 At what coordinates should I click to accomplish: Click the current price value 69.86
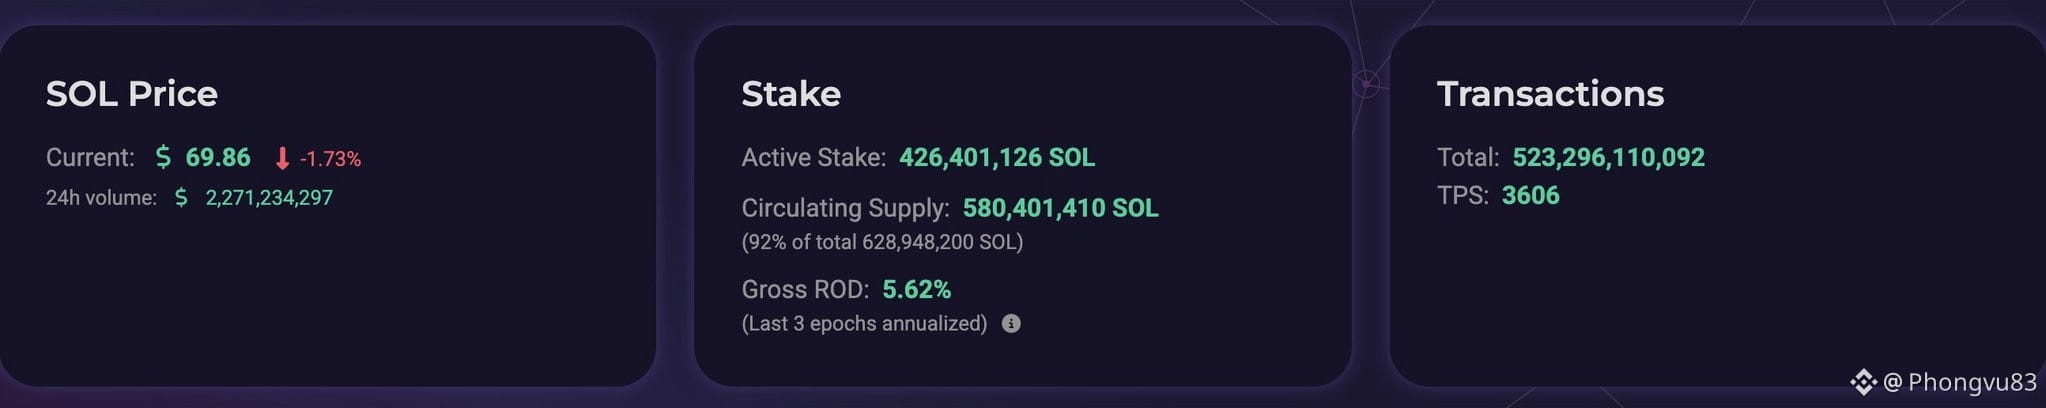pos(218,157)
